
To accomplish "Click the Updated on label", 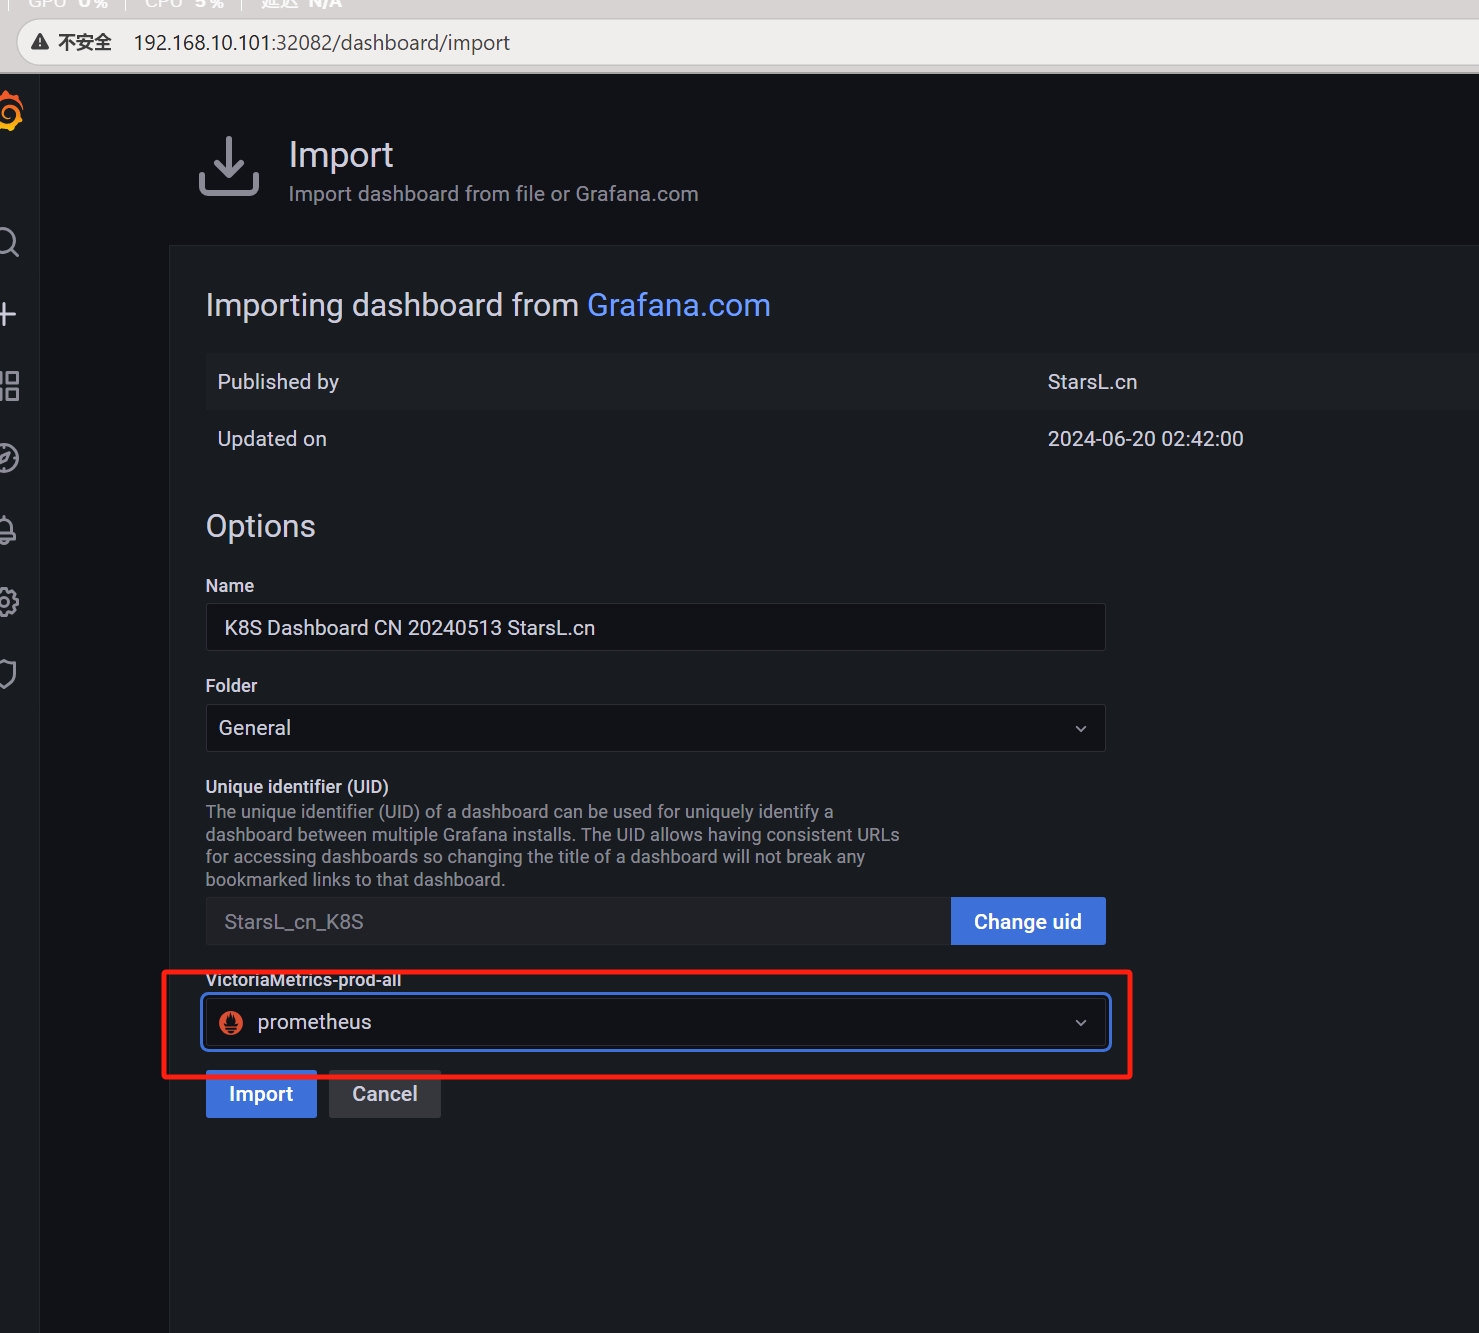I will [x=272, y=439].
